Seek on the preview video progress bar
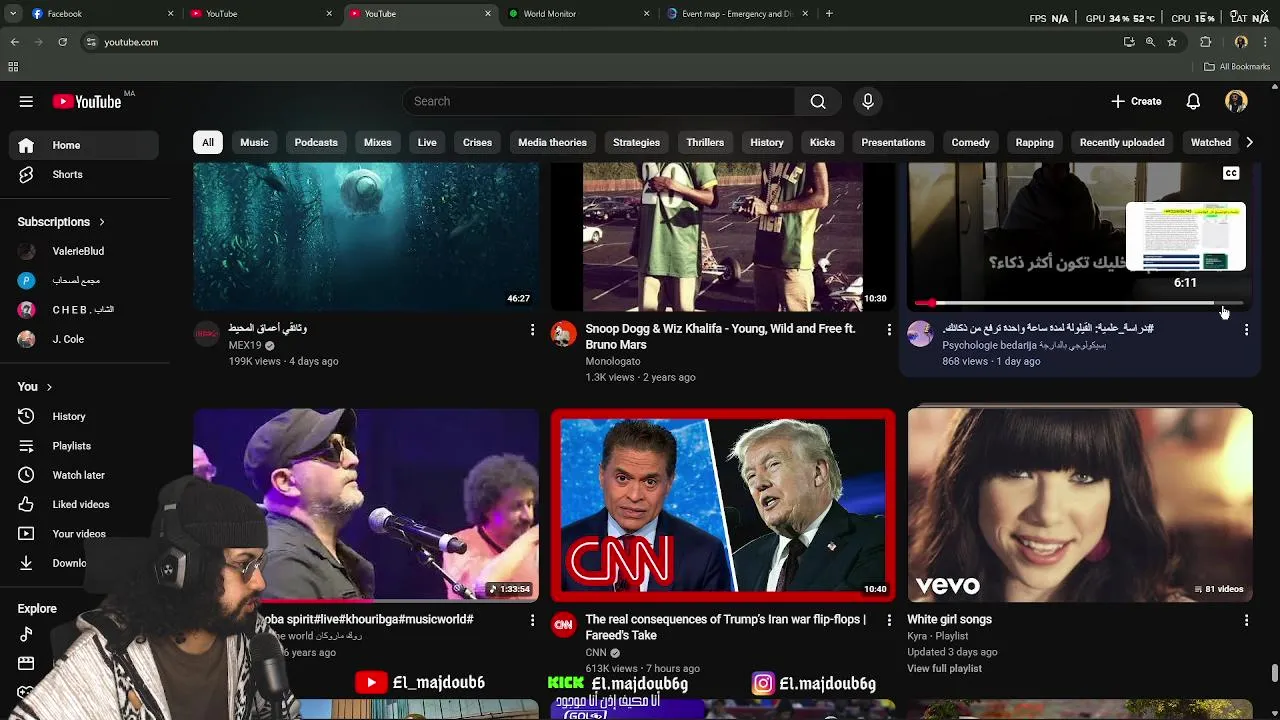 pos(1078,302)
